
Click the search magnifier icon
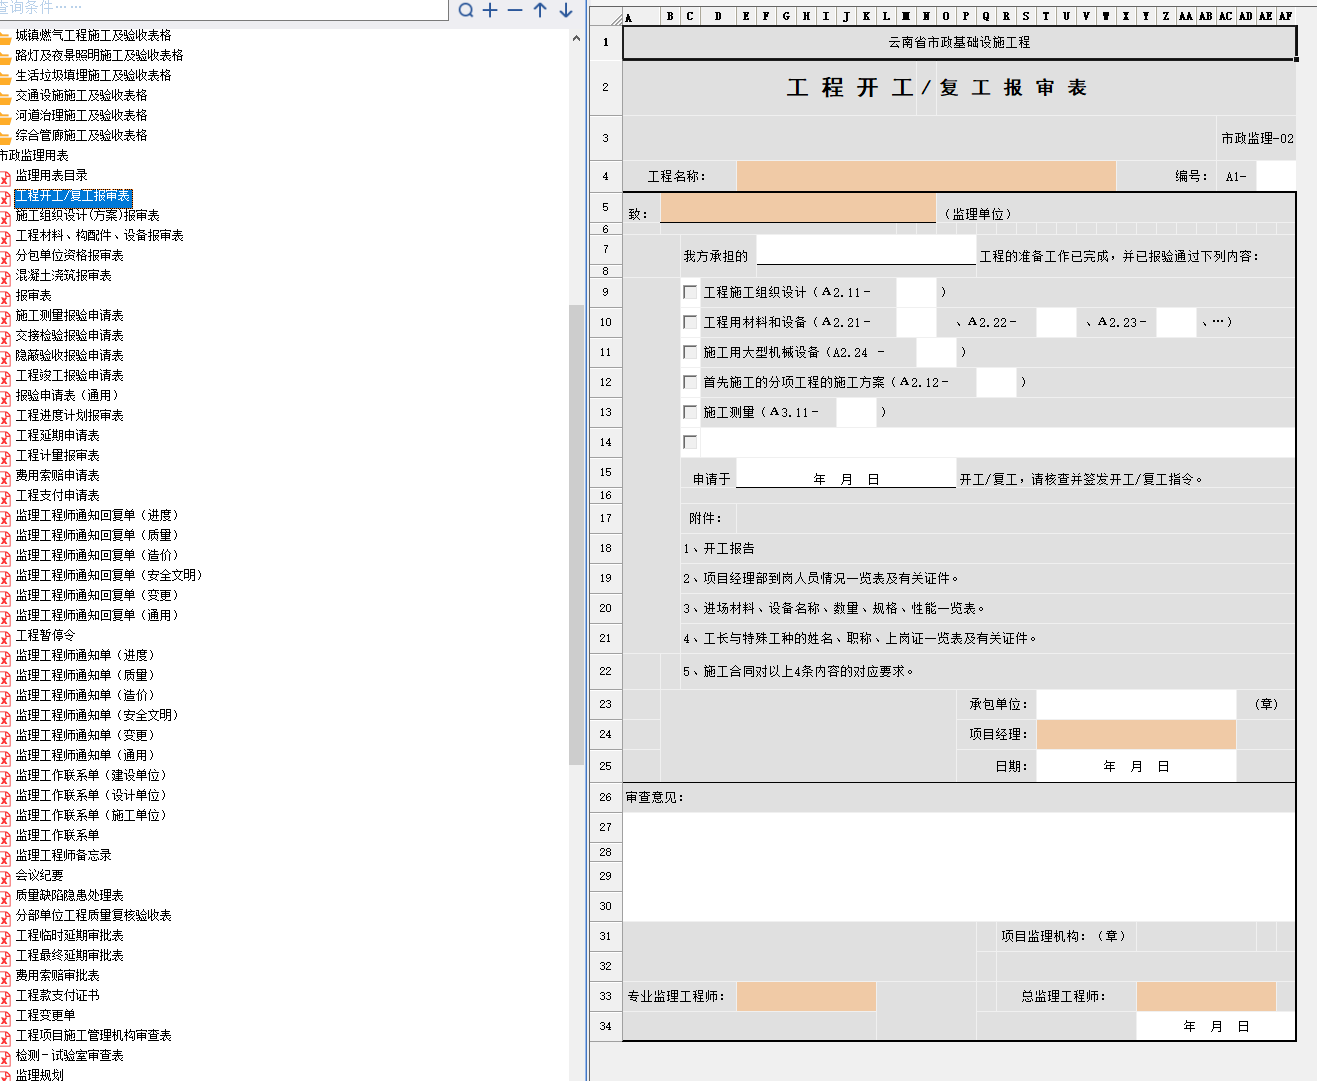pyautogui.click(x=466, y=10)
